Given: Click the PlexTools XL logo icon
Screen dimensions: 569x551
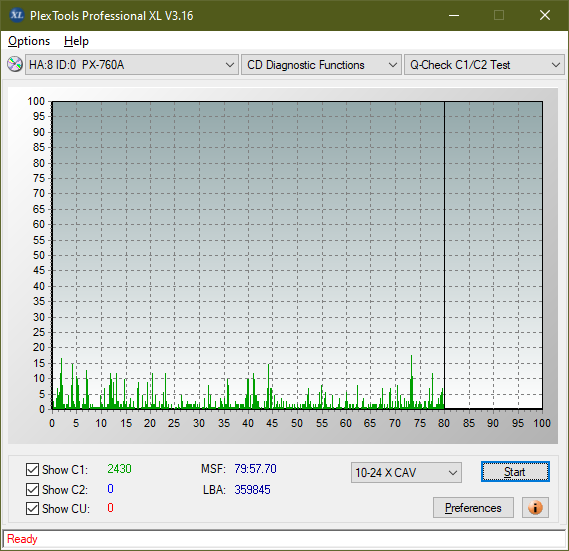Looking at the screenshot, I should tap(17, 15).
